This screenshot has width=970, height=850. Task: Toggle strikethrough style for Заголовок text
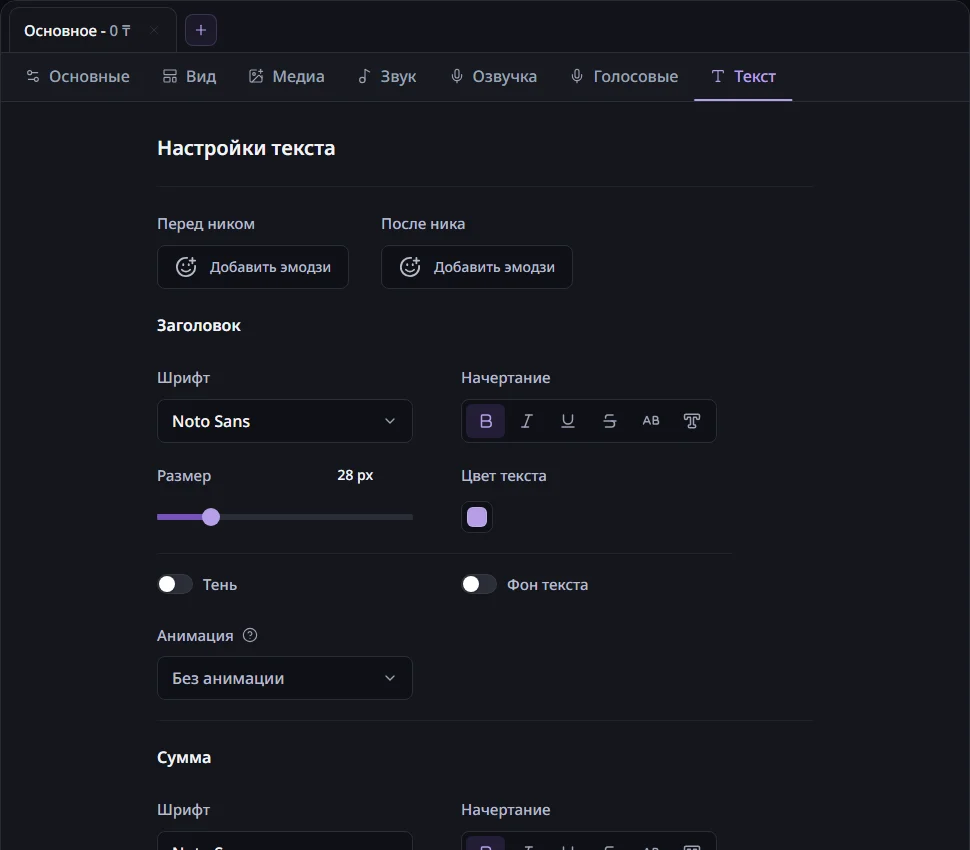pos(609,421)
